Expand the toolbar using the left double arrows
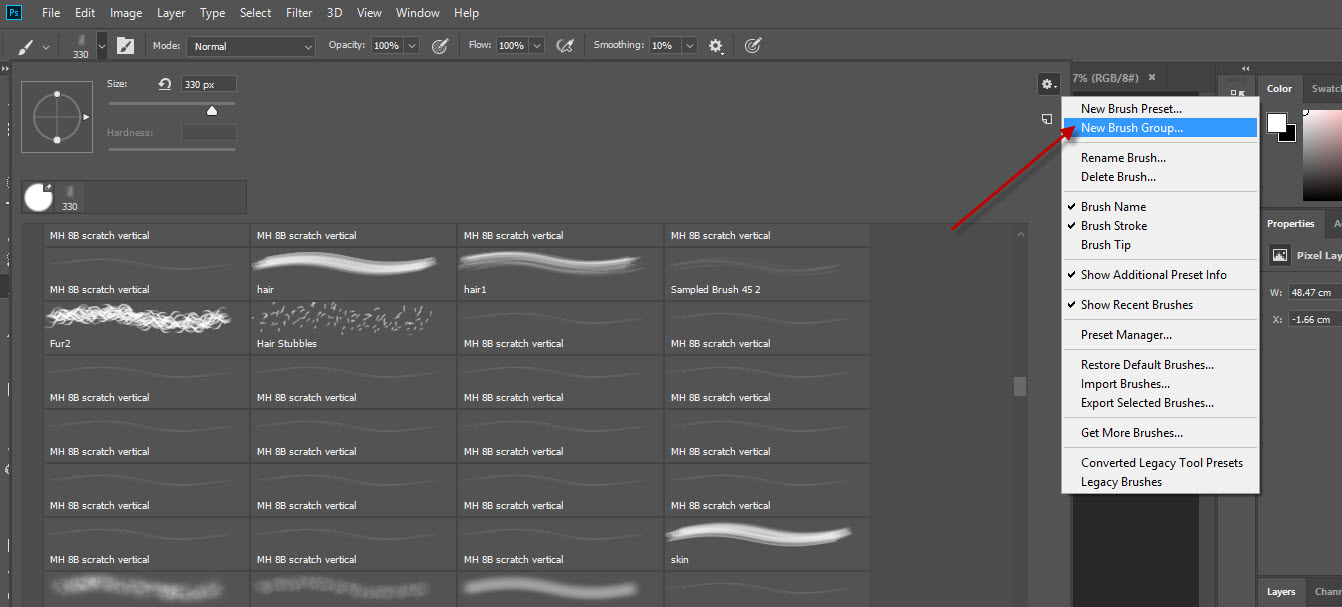 pyautogui.click(x=5, y=69)
